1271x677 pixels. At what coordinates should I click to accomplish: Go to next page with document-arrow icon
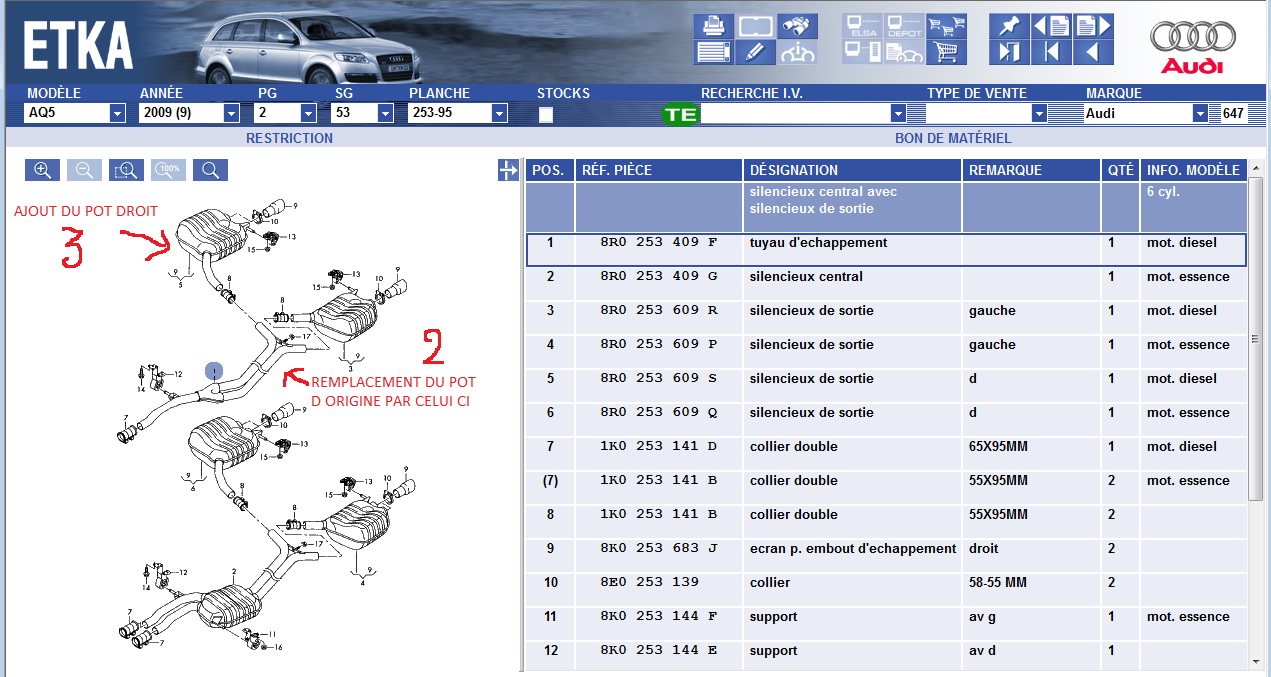tap(1093, 26)
